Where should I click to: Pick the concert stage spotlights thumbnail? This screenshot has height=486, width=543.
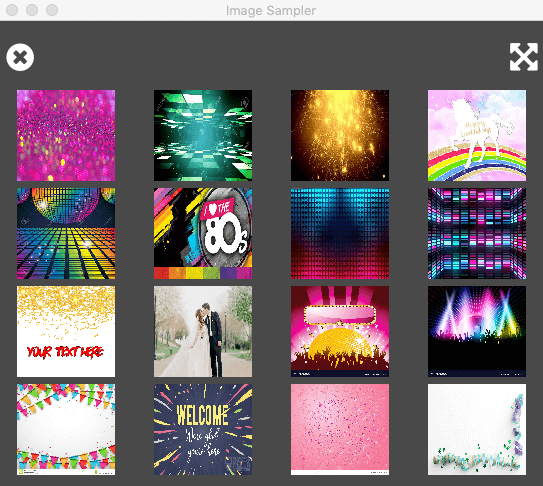(x=477, y=332)
